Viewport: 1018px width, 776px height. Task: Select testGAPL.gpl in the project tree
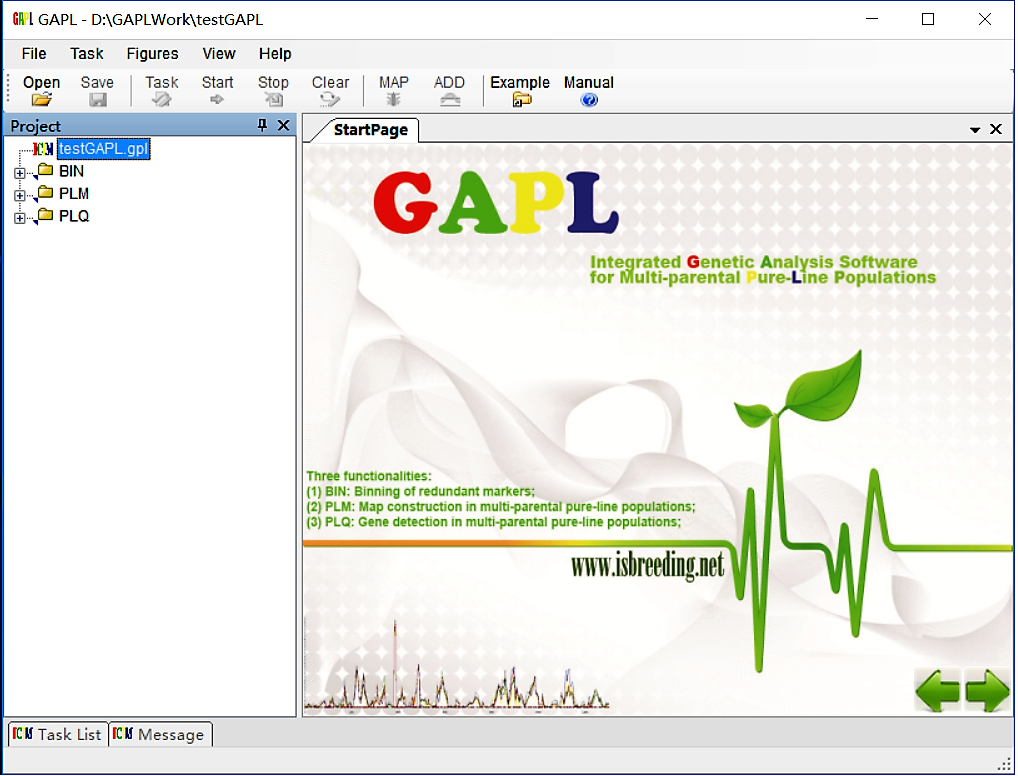click(103, 149)
